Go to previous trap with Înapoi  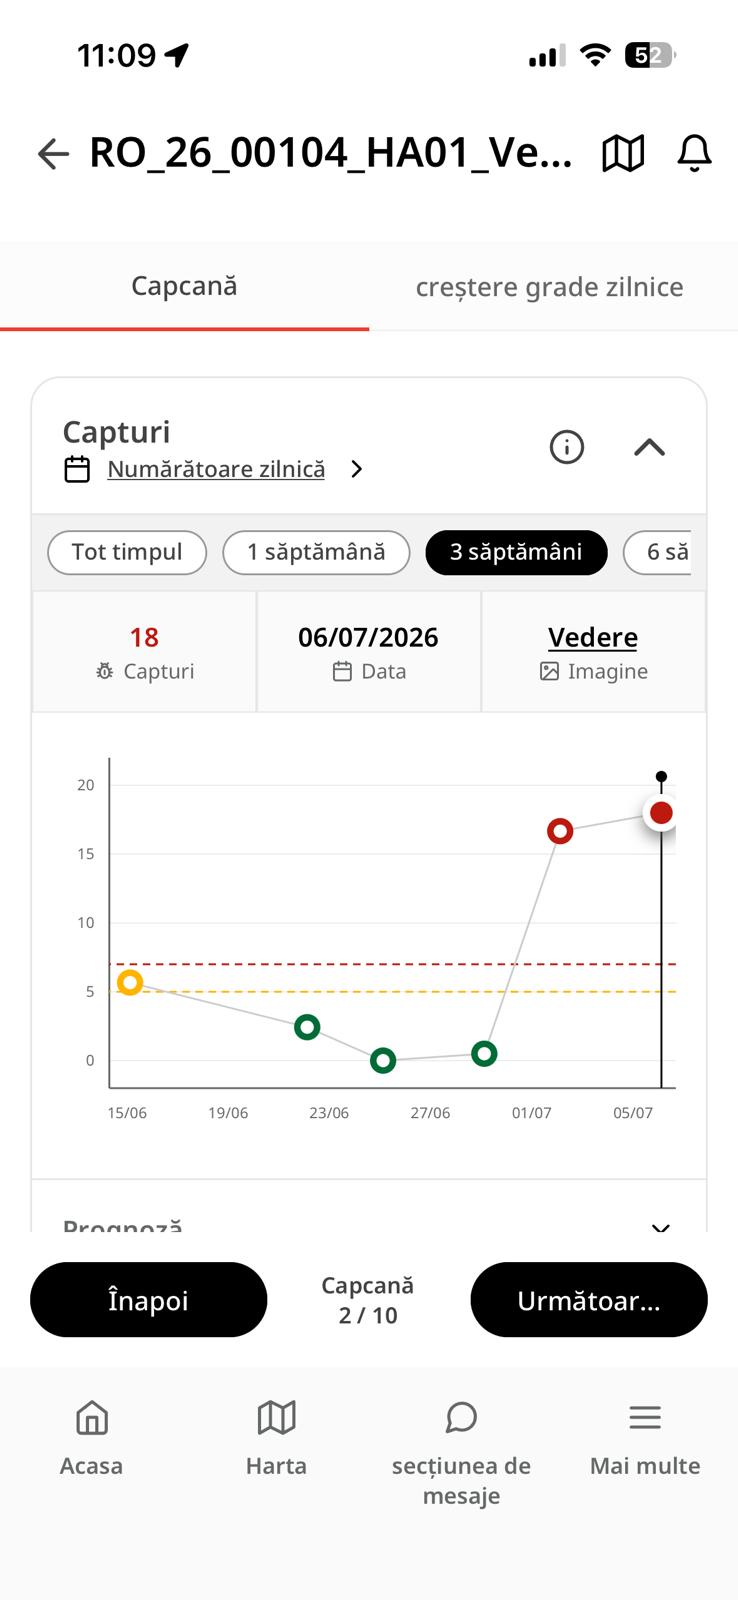tap(149, 1300)
